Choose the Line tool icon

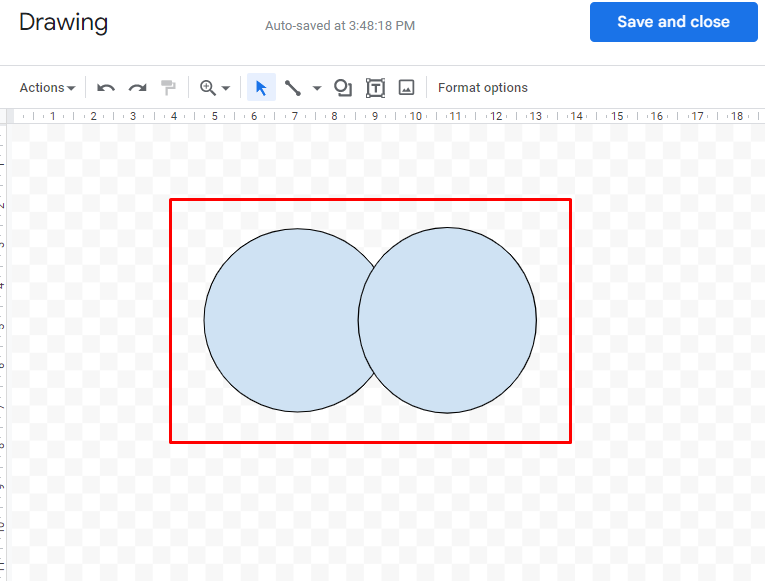click(x=293, y=88)
